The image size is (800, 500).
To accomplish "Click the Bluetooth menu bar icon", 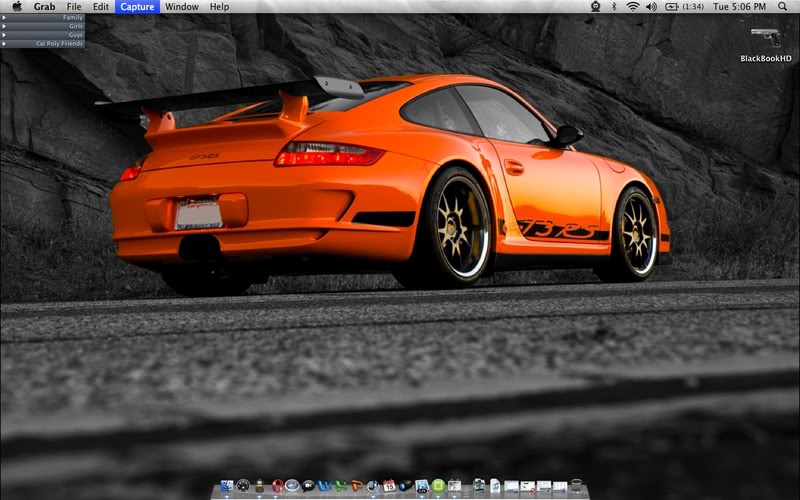I will pos(614,7).
